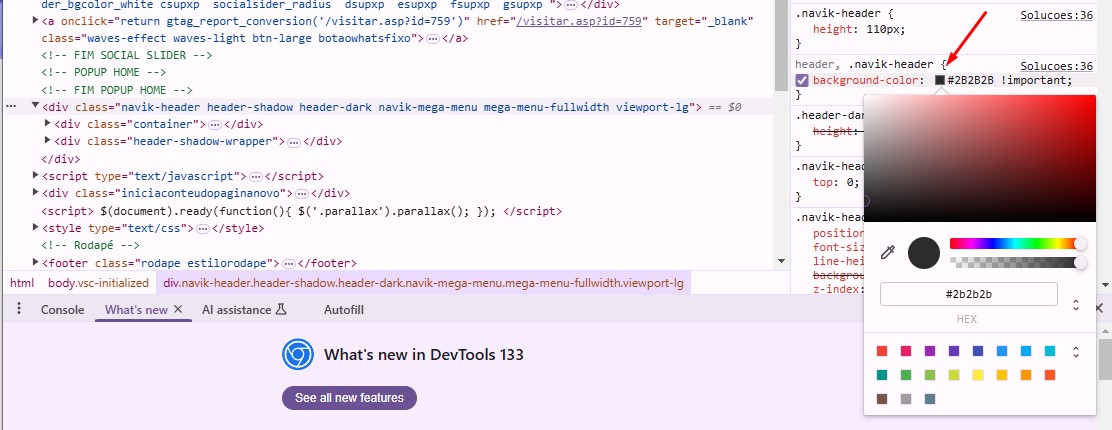Expand the div class container node
Viewport: 1112px width, 430px height.
coord(48,124)
